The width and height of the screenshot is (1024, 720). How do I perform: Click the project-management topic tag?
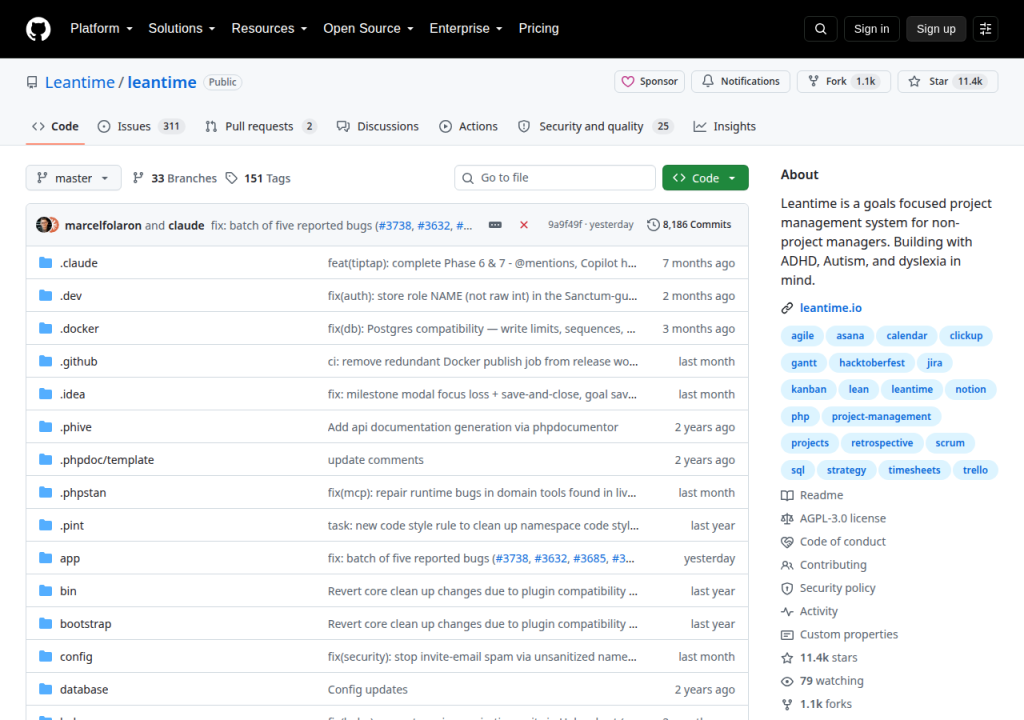881,416
